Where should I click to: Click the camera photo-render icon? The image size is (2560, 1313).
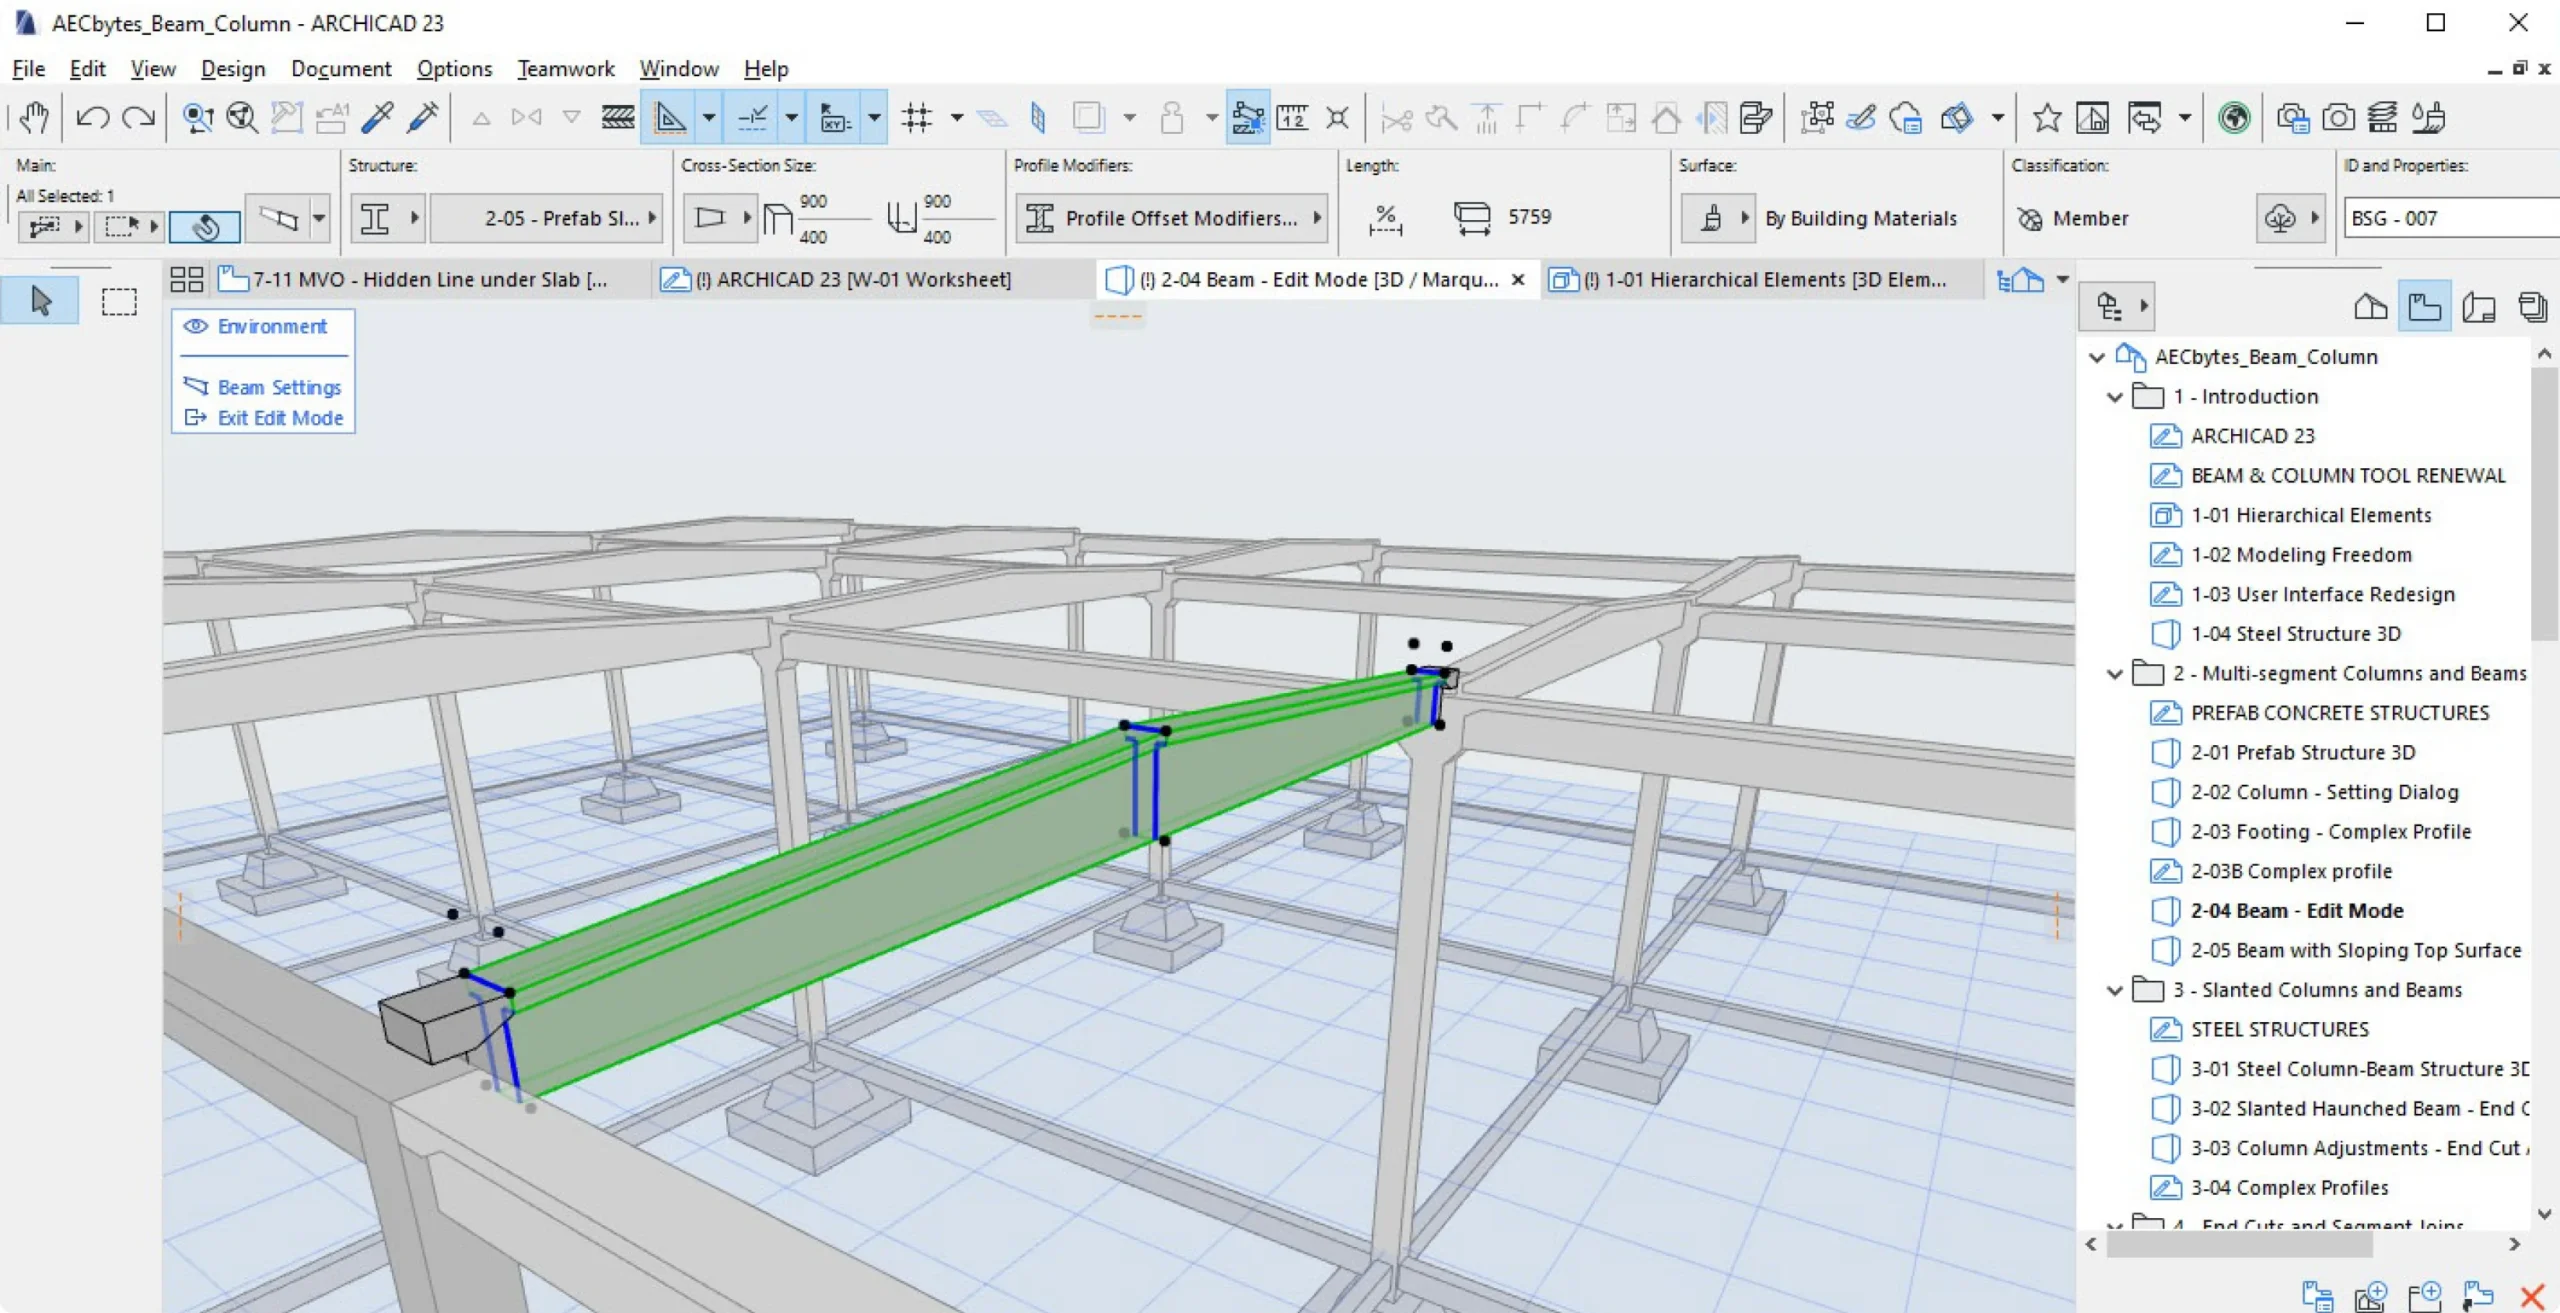point(2338,118)
